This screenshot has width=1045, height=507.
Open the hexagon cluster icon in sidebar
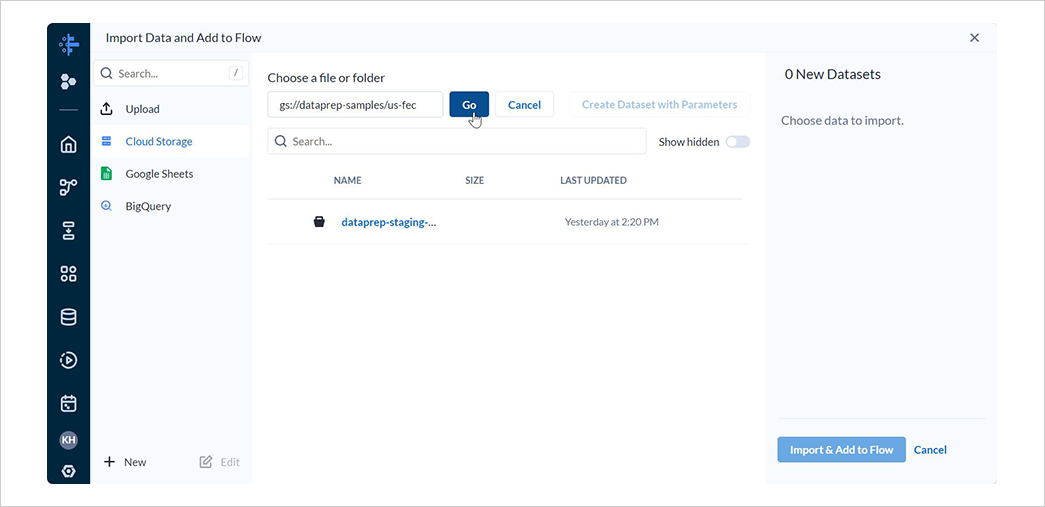pyautogui.click(x=68, y=81)
